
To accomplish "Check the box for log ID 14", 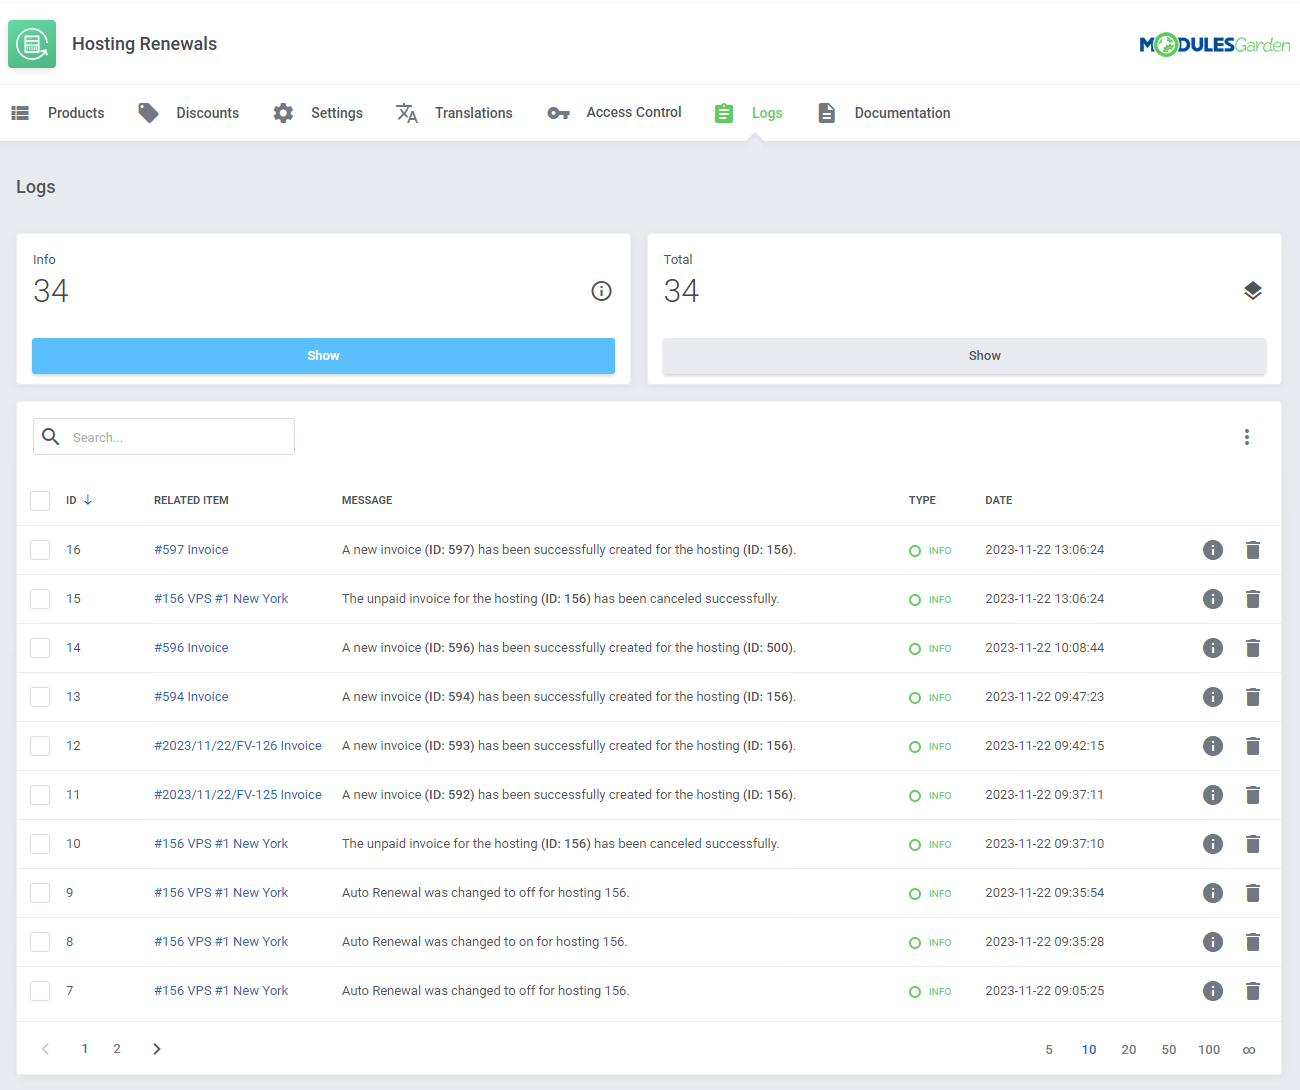I will tap(40, 648).
